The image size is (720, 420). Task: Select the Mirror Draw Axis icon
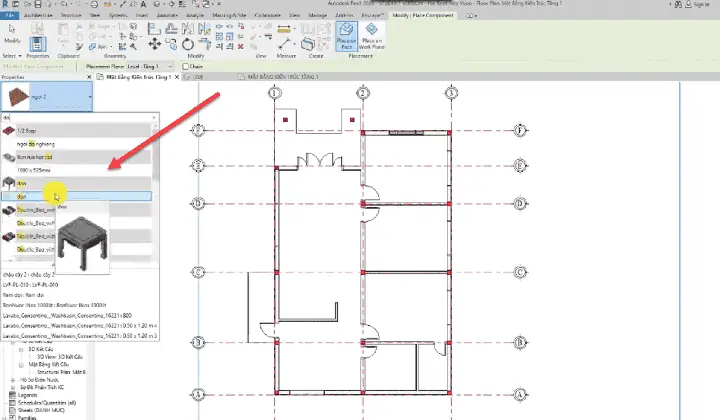coord(204,28)
